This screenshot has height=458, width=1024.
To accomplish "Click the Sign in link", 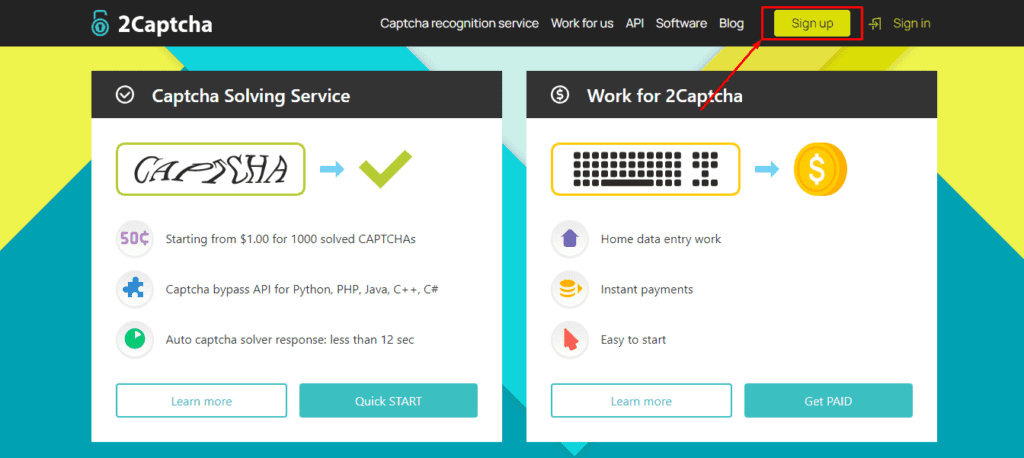I will click(x=911, y=23).
